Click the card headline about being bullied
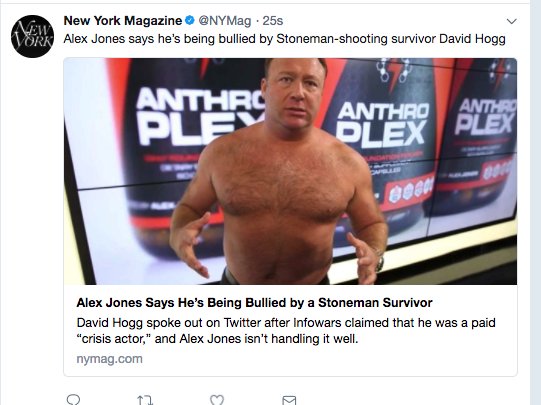 point(254,303)
